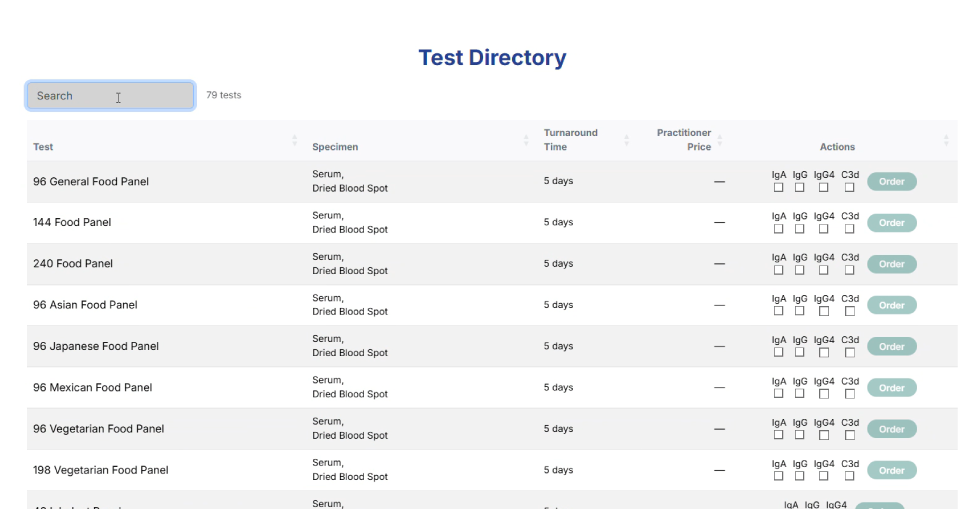Screen dimensions: 959x509
Task: Sort by Specimen column arrows
Action: pos(526,141)
